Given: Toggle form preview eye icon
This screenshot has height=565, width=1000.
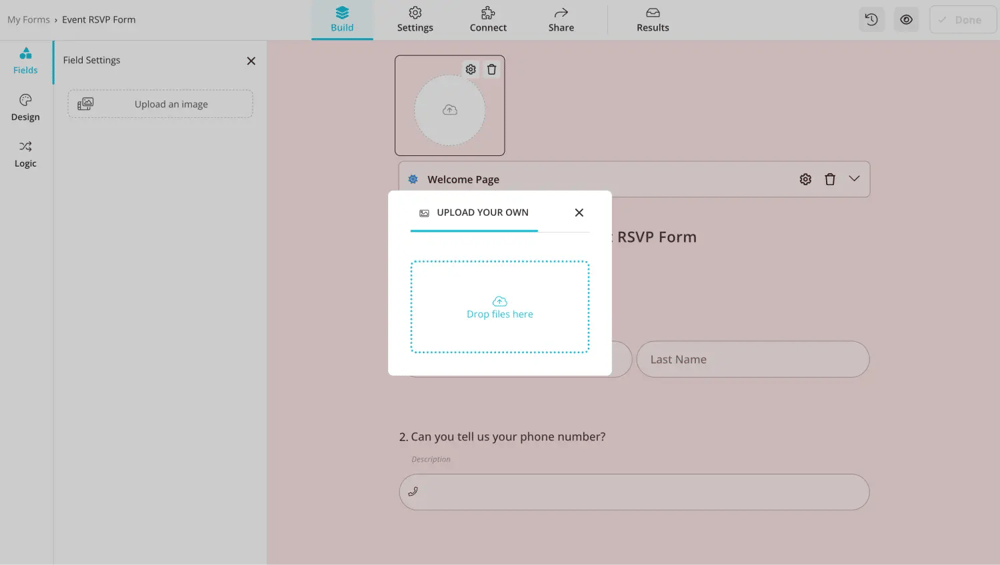Looking at the screenshot, I should click(906, 20).
